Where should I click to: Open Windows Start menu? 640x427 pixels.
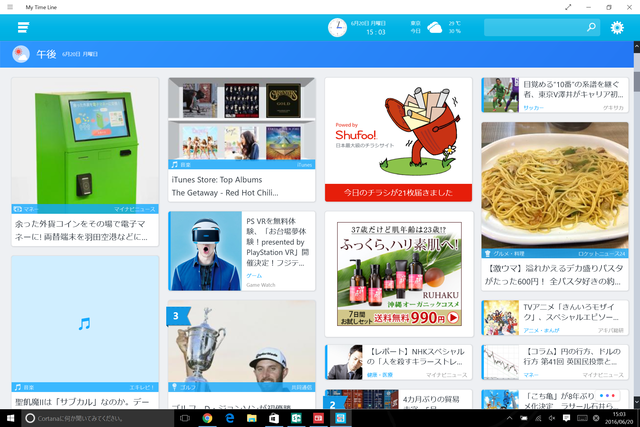coord(11,418)
